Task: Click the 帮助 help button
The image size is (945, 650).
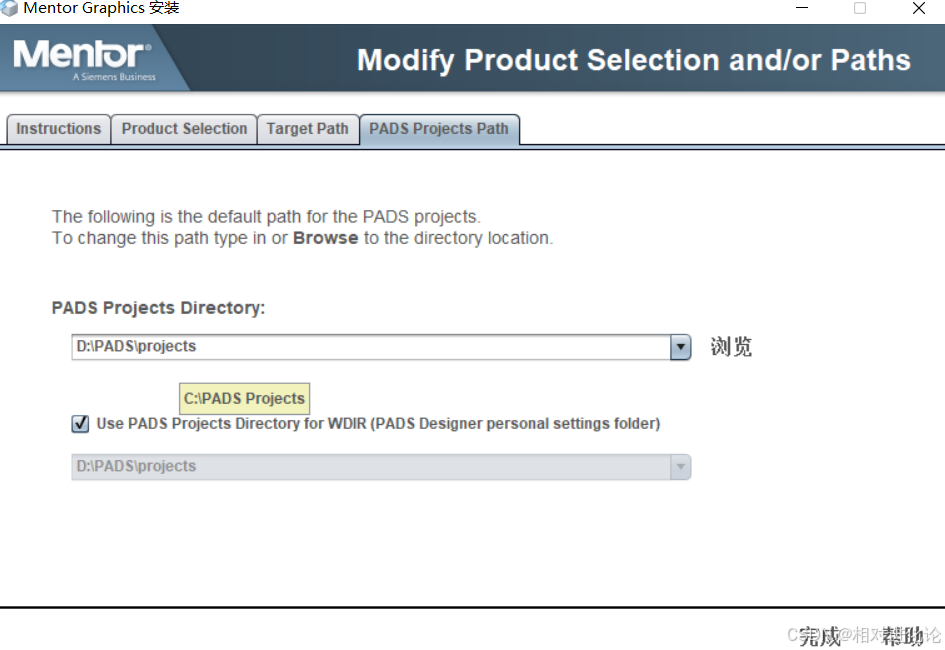Action: click(x=903, y=636)
